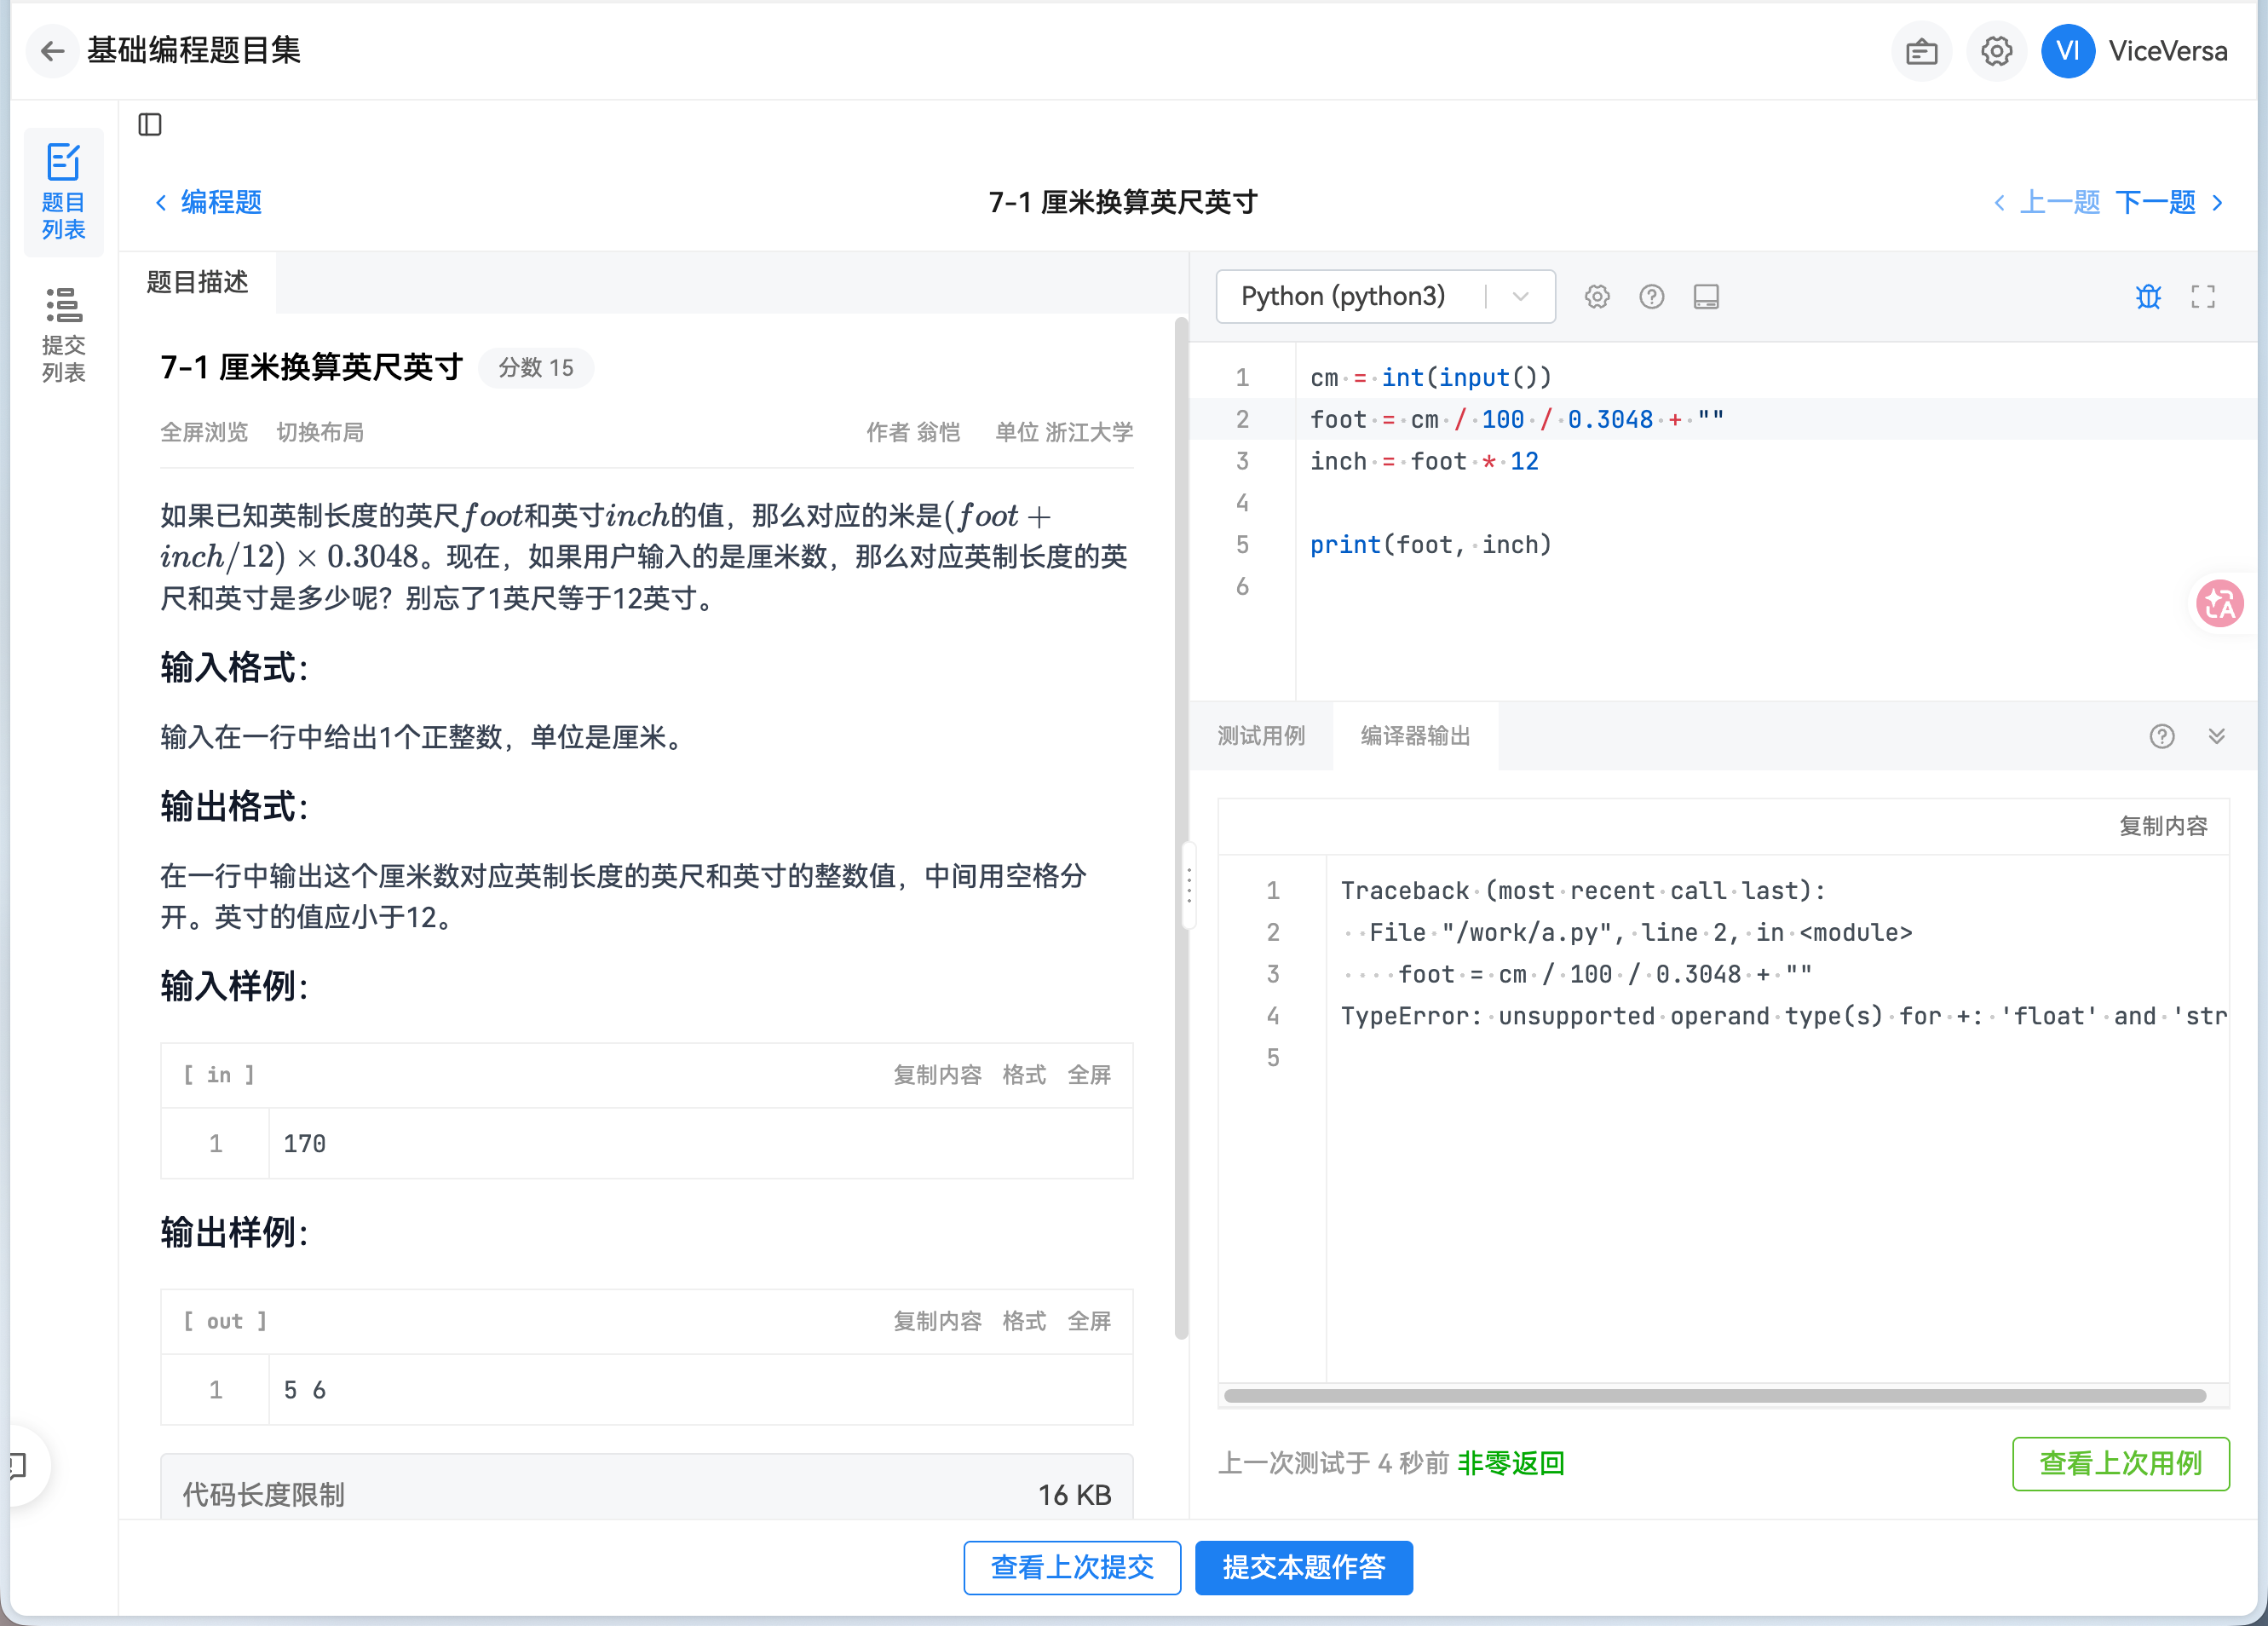Click 格式 in the input sample box
2268x1626 pixels.
1024,1075
